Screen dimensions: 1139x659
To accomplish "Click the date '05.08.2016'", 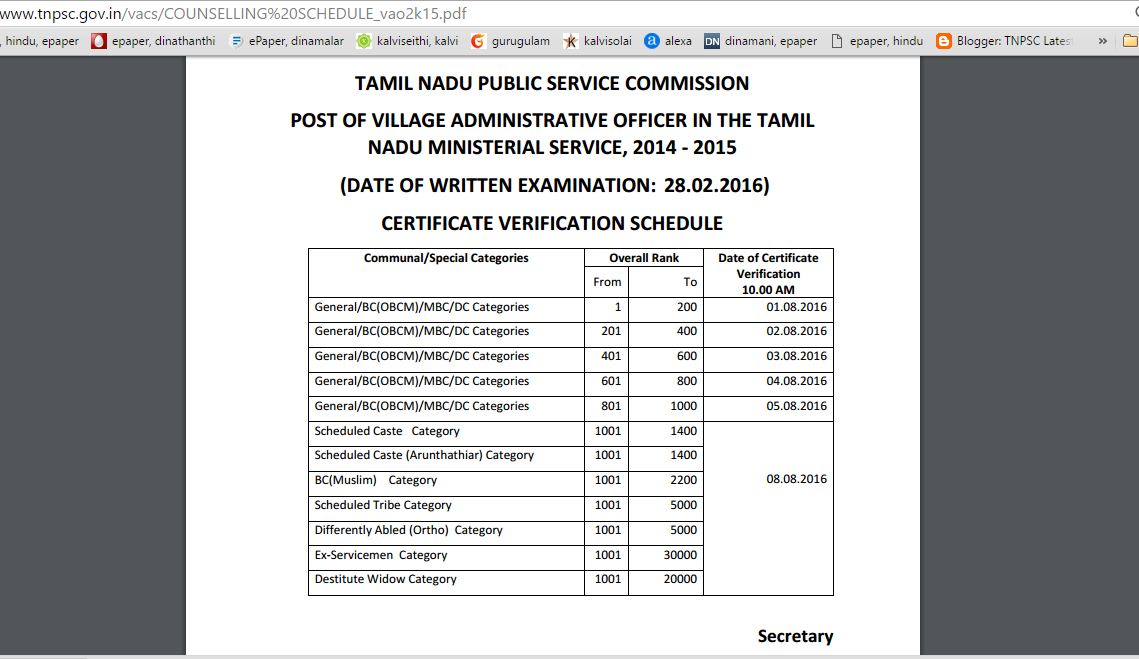I will 796,406.
